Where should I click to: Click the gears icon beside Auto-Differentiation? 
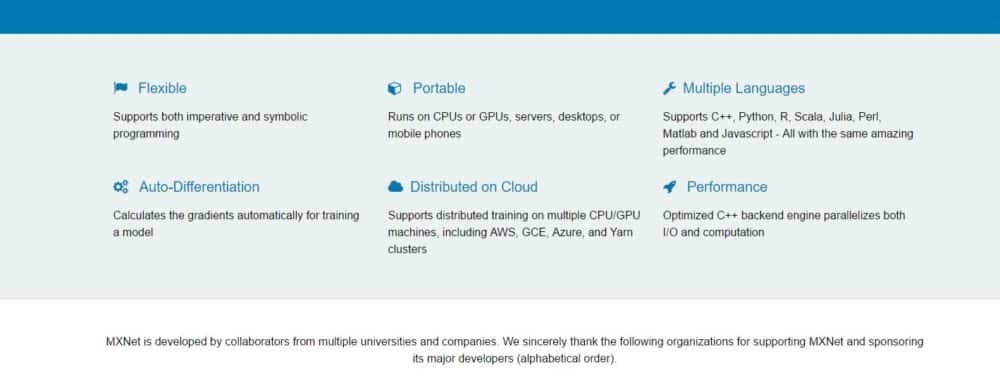tap(121, 187)
